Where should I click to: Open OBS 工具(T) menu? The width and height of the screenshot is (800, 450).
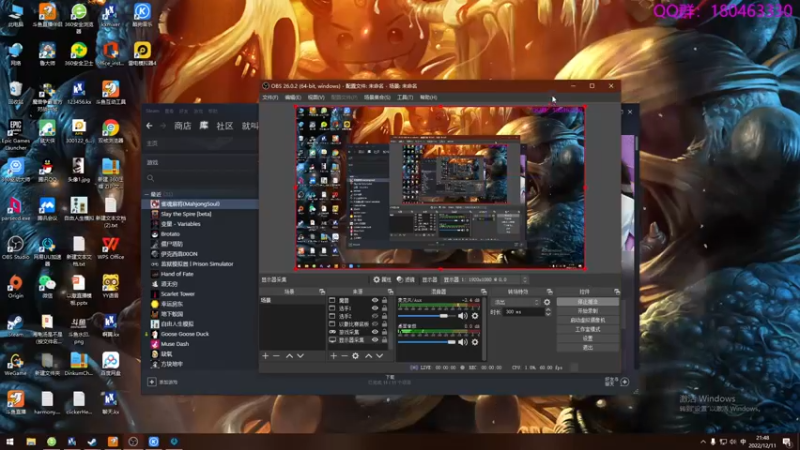(405, 97)
